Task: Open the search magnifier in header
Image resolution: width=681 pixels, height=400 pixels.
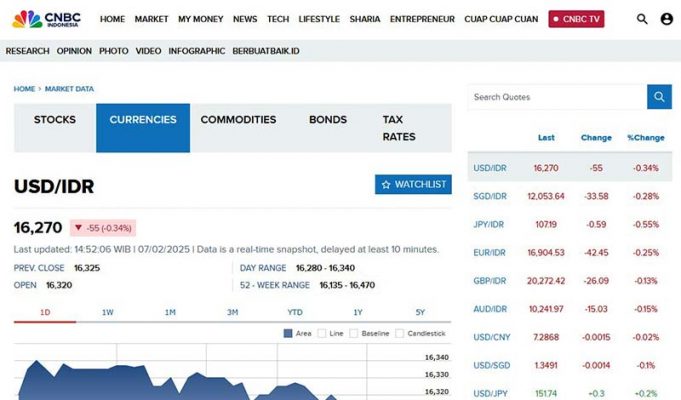Action: (x=642, y=19)
